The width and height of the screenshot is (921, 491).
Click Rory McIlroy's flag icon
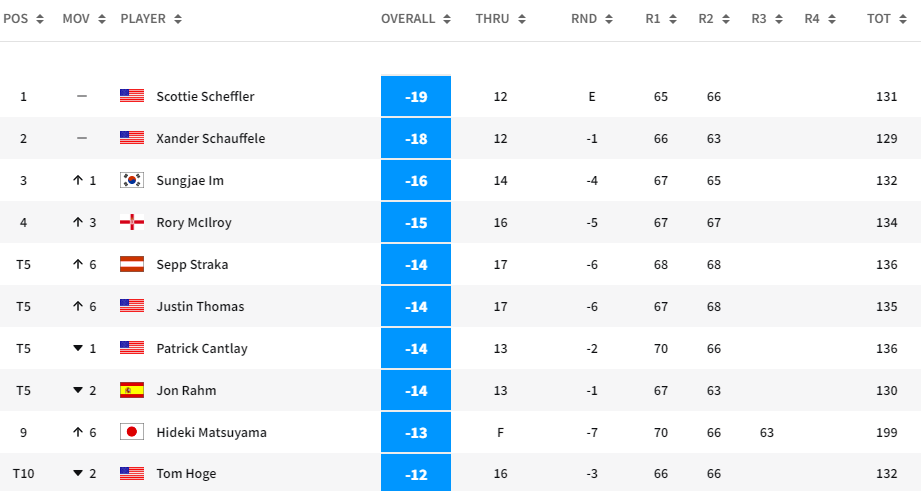tap(132, 222)
